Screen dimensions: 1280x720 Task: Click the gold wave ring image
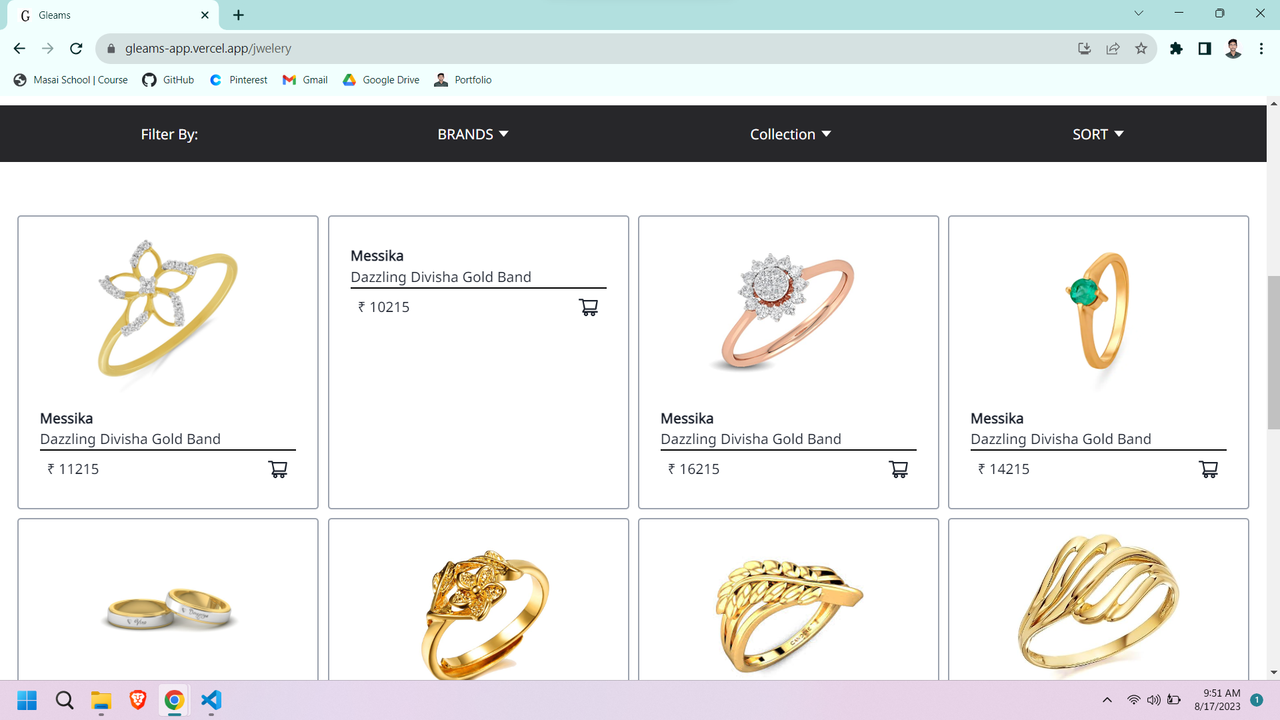1098,603
